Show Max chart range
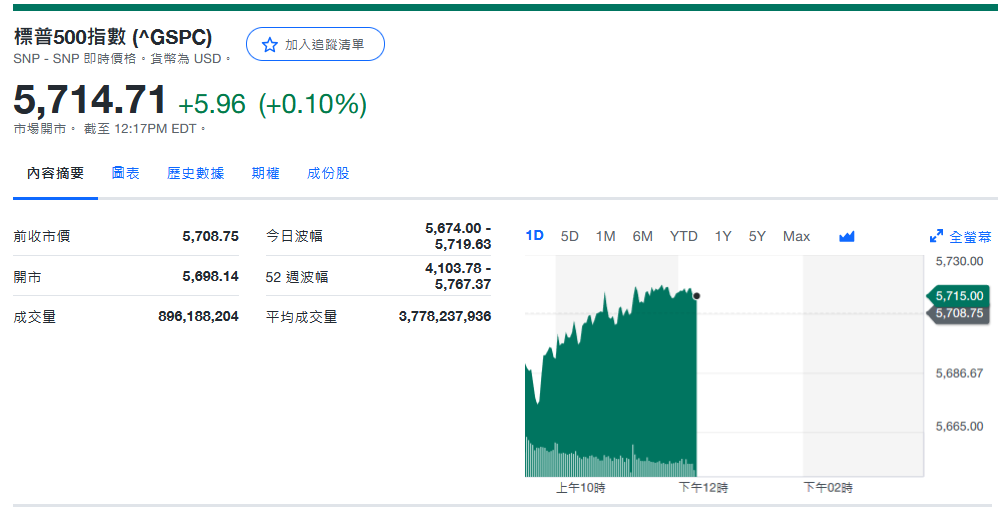 point(796,236)
